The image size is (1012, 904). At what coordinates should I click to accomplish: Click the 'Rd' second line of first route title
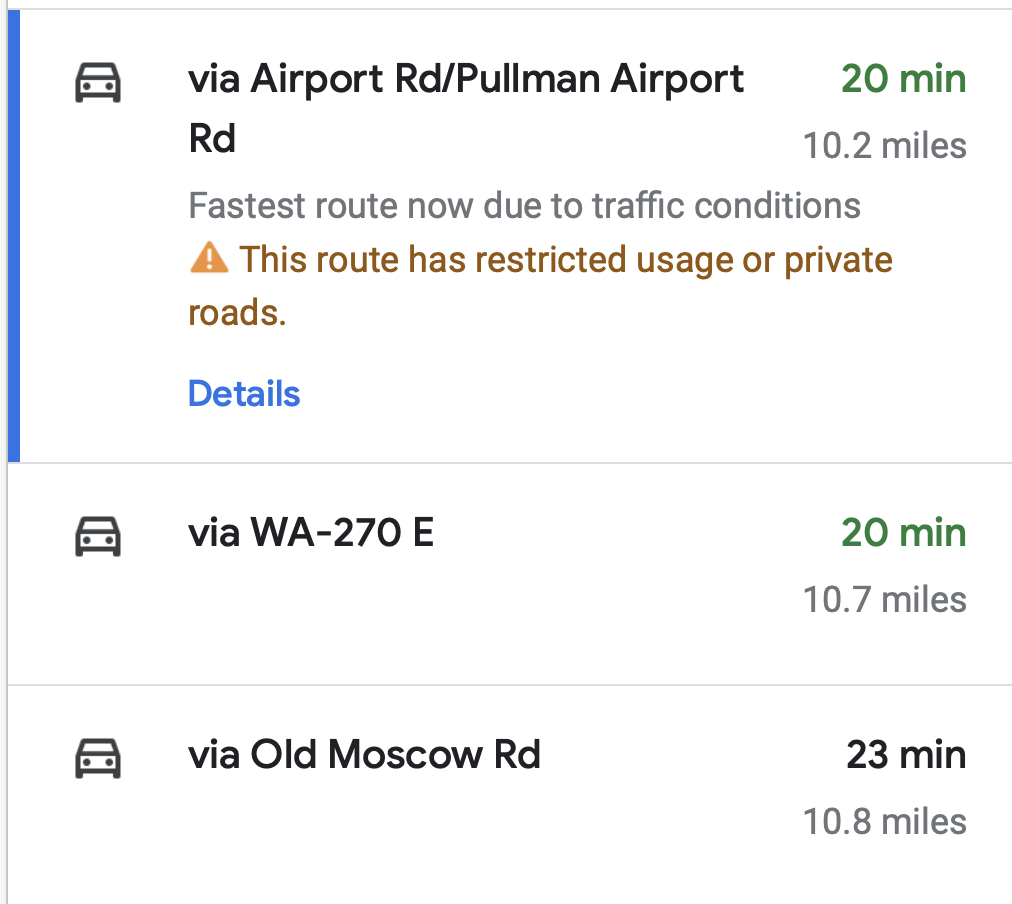coord(212,139)
